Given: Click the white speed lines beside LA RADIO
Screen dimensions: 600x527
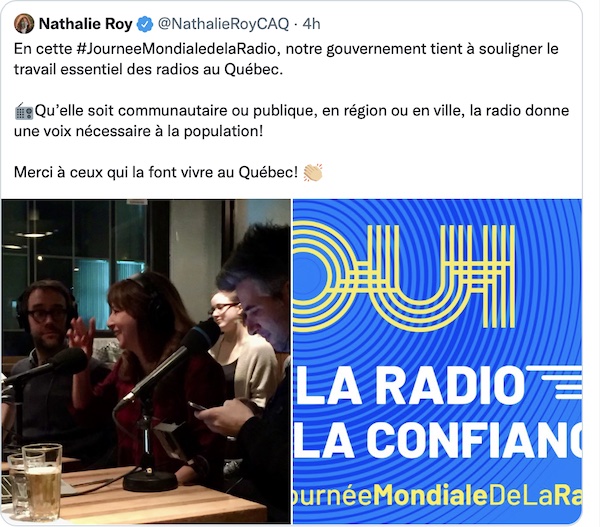Looking at the screenshot, I should coord(554,382).
